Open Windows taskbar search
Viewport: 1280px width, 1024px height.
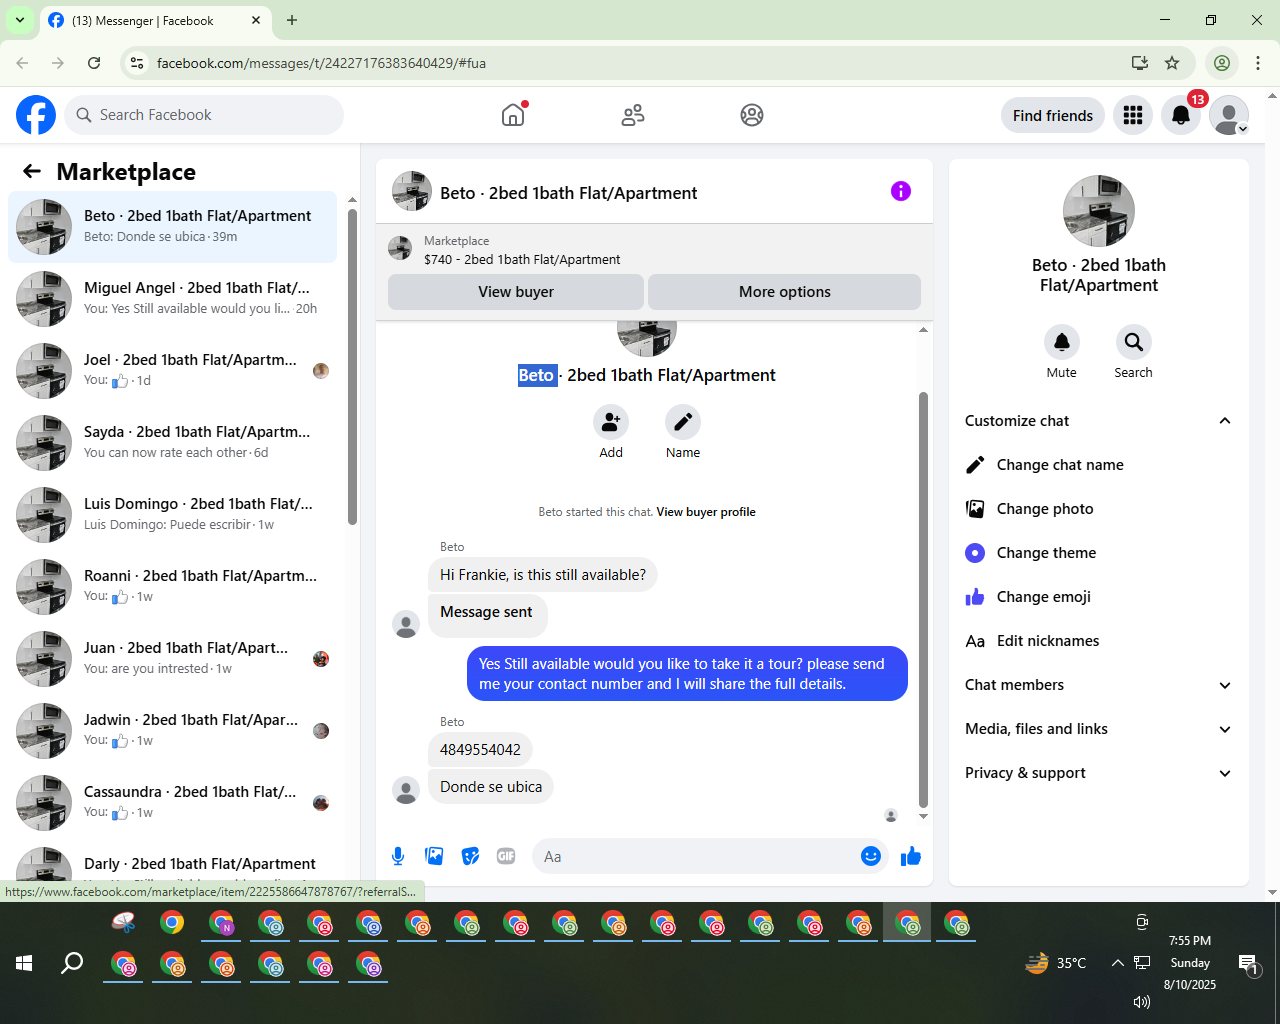point(72,963)
